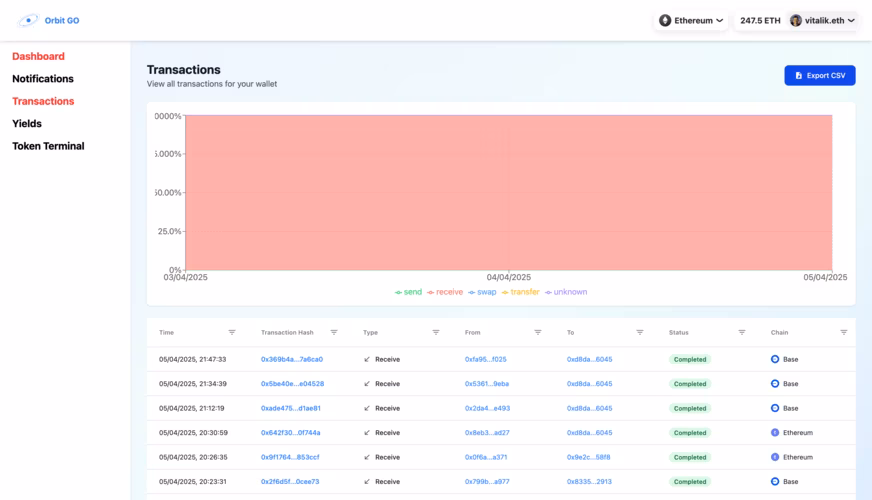Open transaction hash 0x2f6d5f...0cee73
Image resolution: width=872 pixels, height=500 pixels.
290,482
